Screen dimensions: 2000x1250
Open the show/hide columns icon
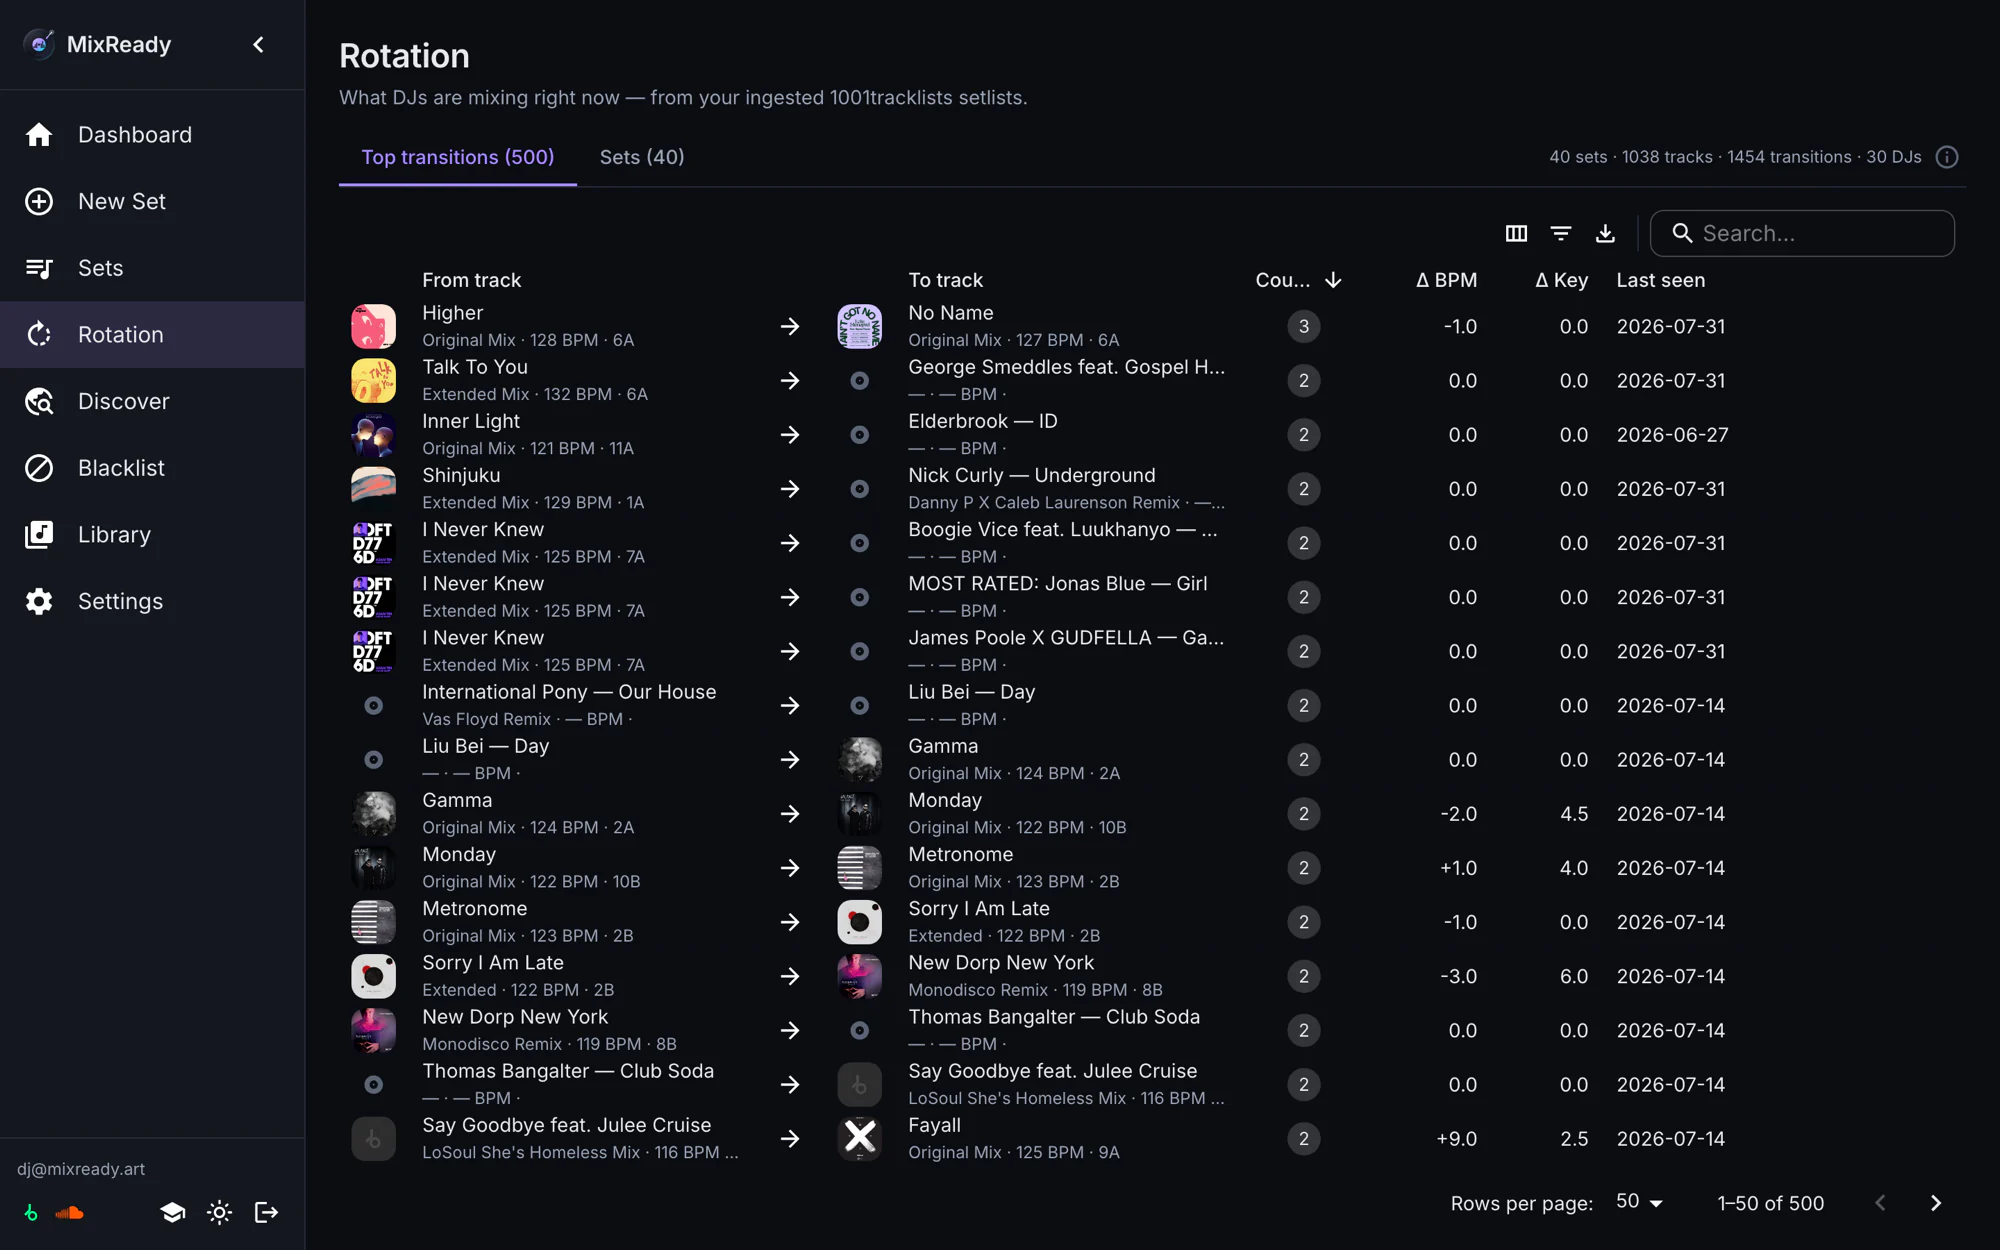pyautogui.click(x=1516, y=233)
